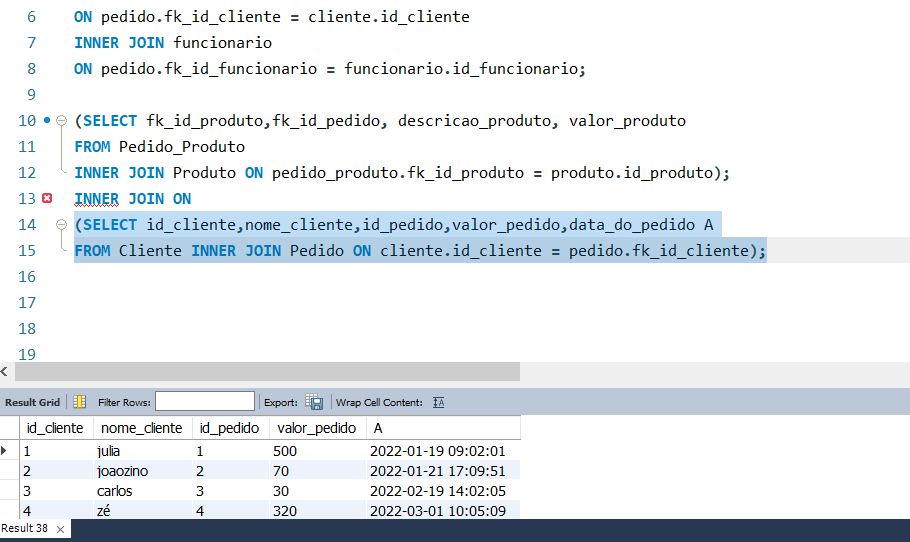Sort by id_cliente column header

pos(56,428)
